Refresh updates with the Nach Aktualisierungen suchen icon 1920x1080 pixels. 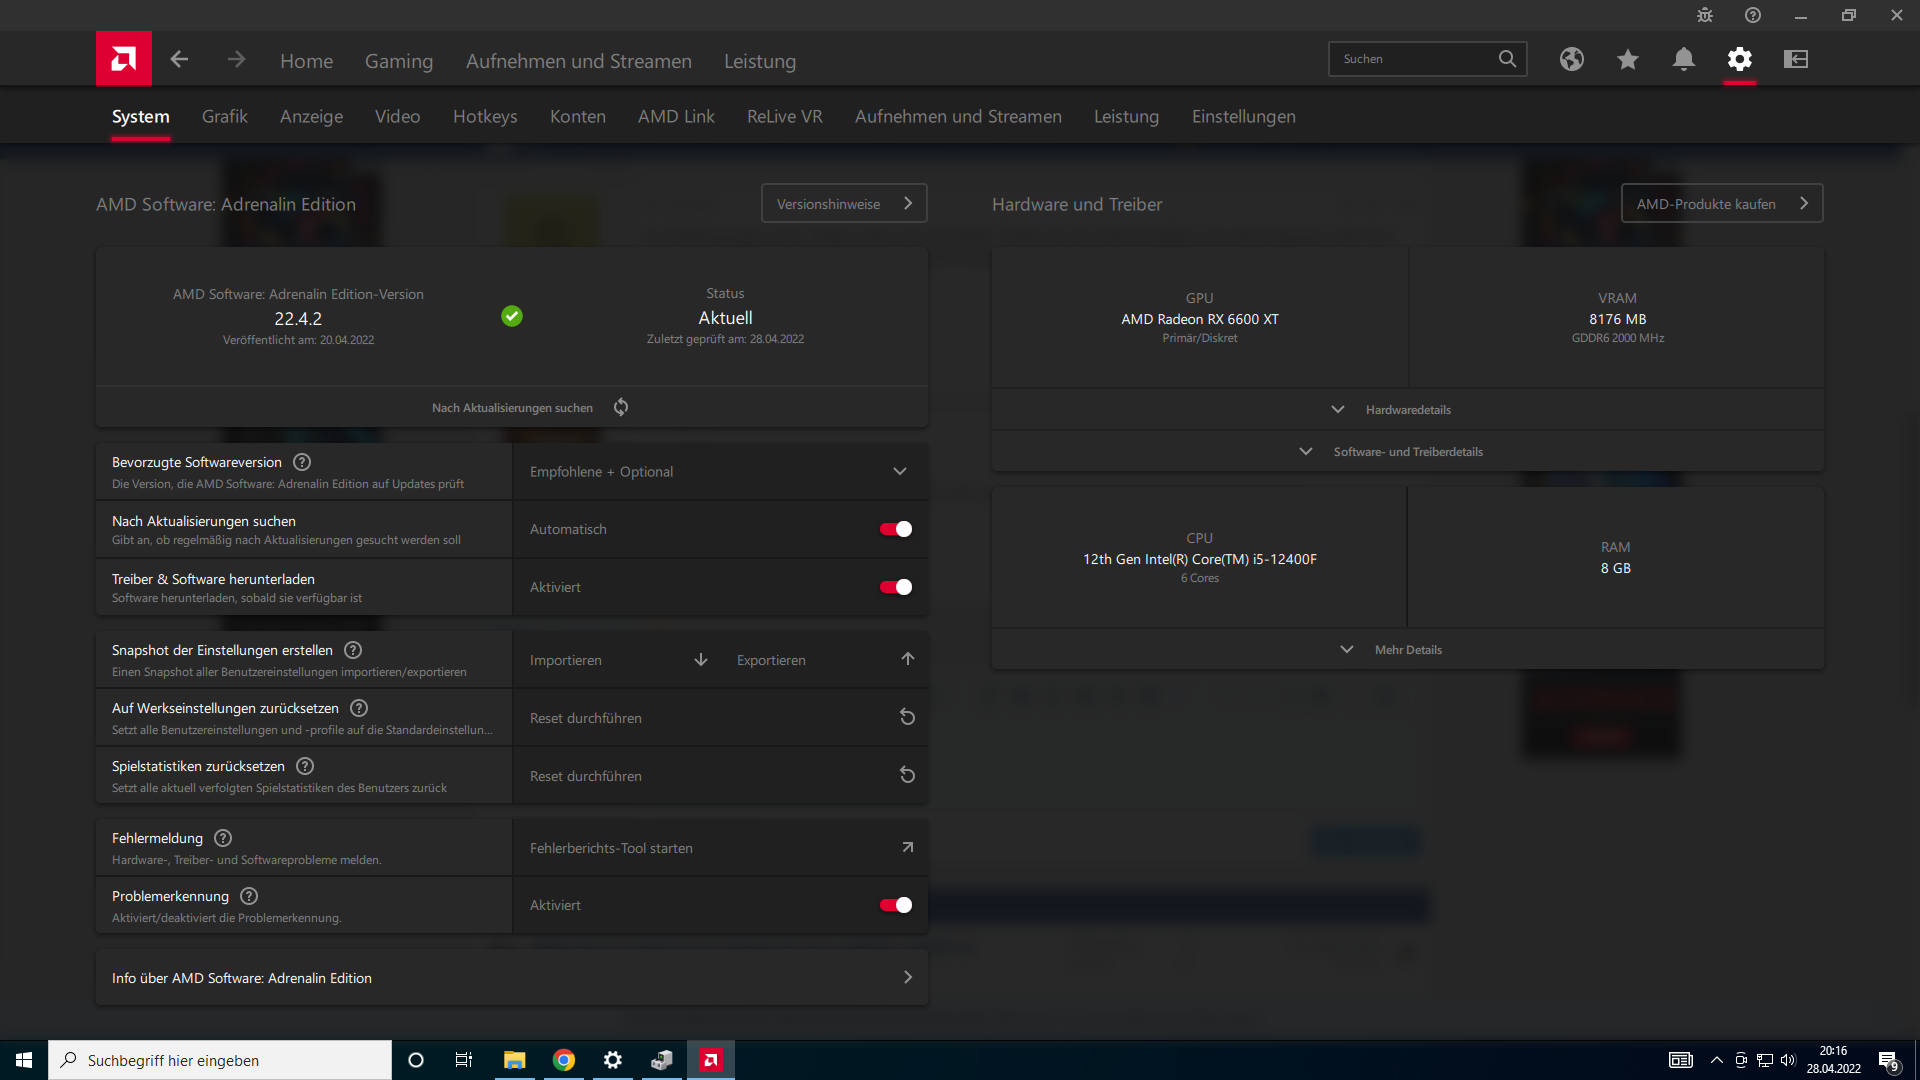click(x=619, y=407)
